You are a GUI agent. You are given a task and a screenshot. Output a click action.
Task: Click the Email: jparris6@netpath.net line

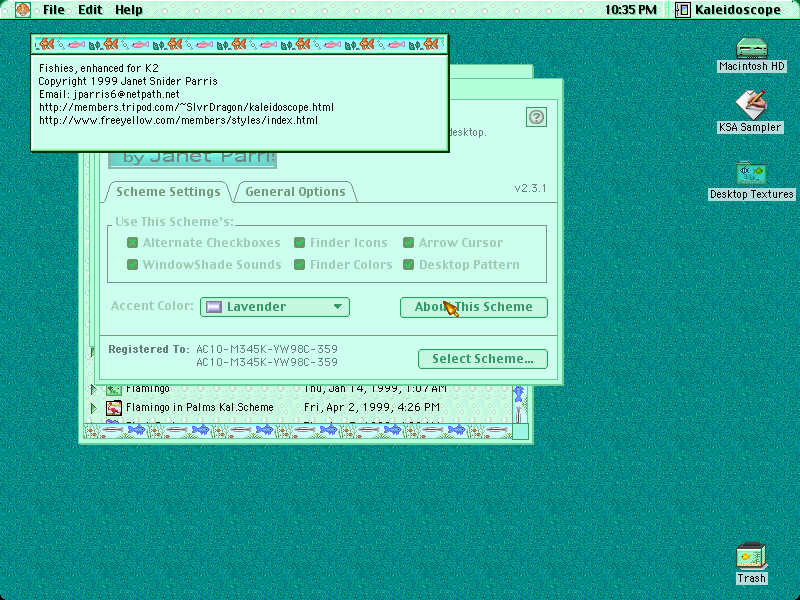click(109, 94)
